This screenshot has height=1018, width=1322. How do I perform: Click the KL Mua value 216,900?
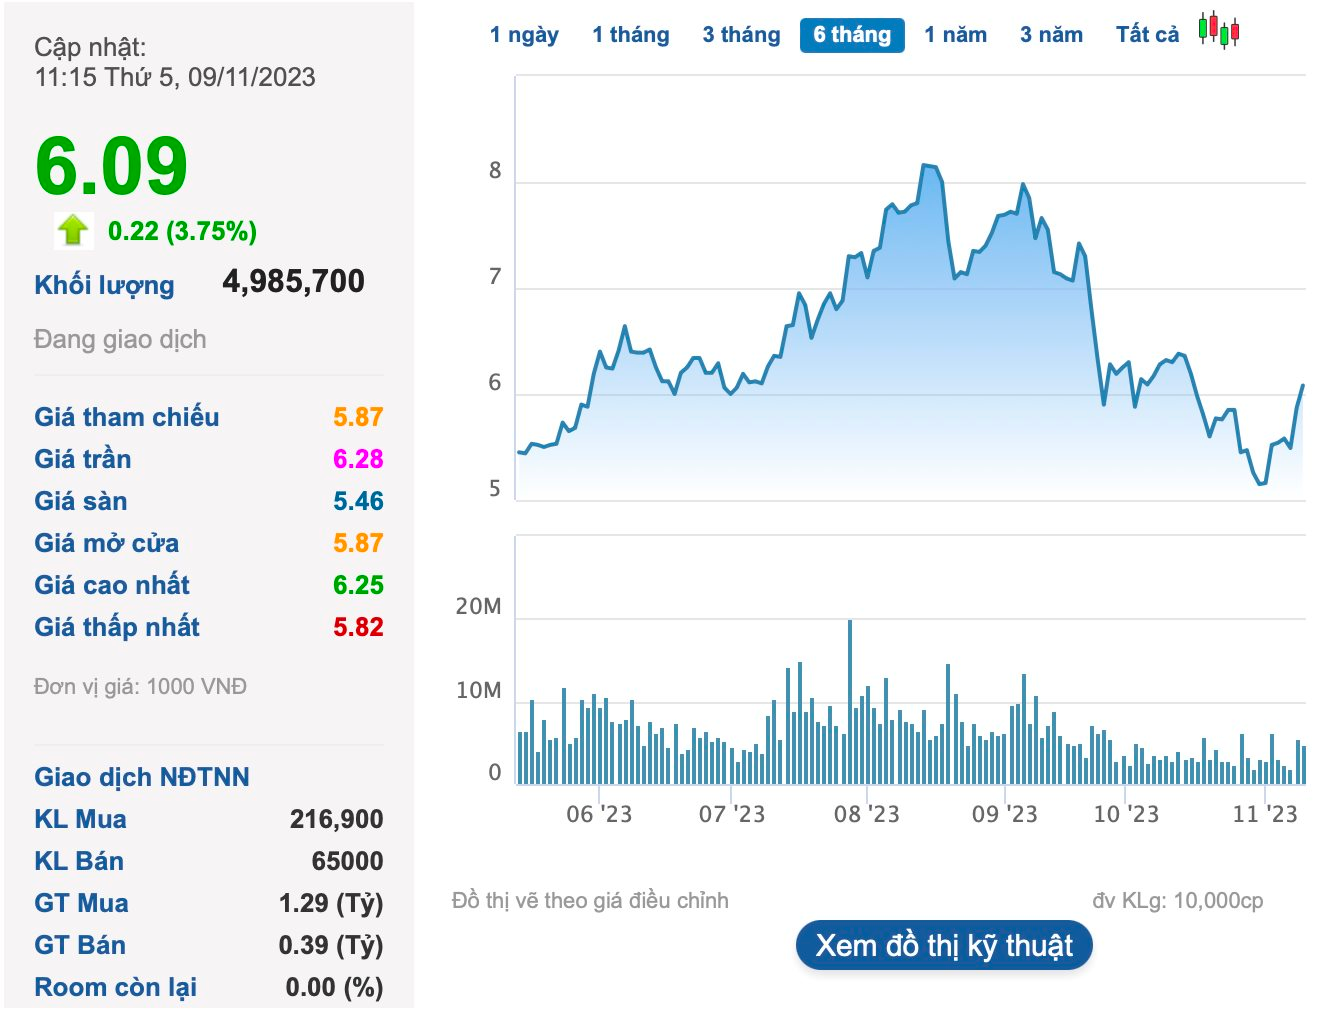(x=336, y=819)
